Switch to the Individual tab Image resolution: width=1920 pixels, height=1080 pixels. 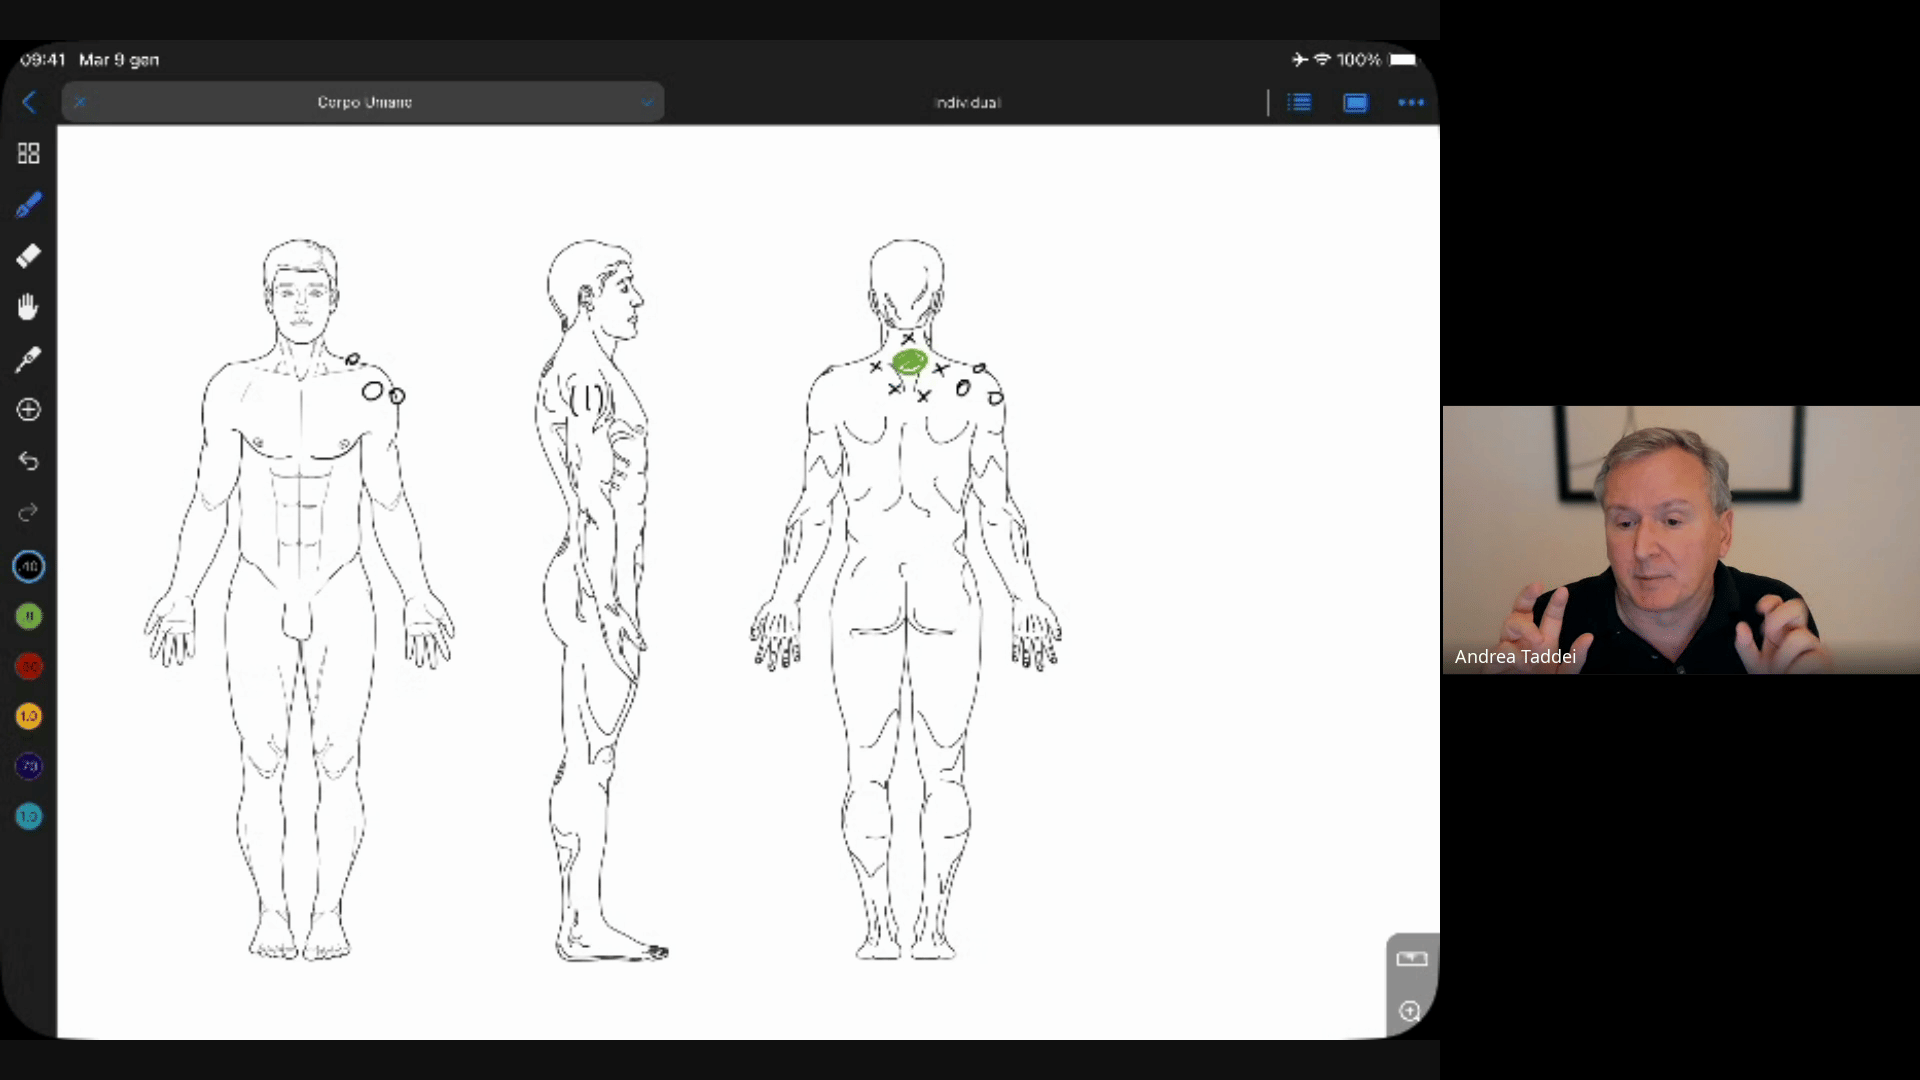(x=967, y=102)
